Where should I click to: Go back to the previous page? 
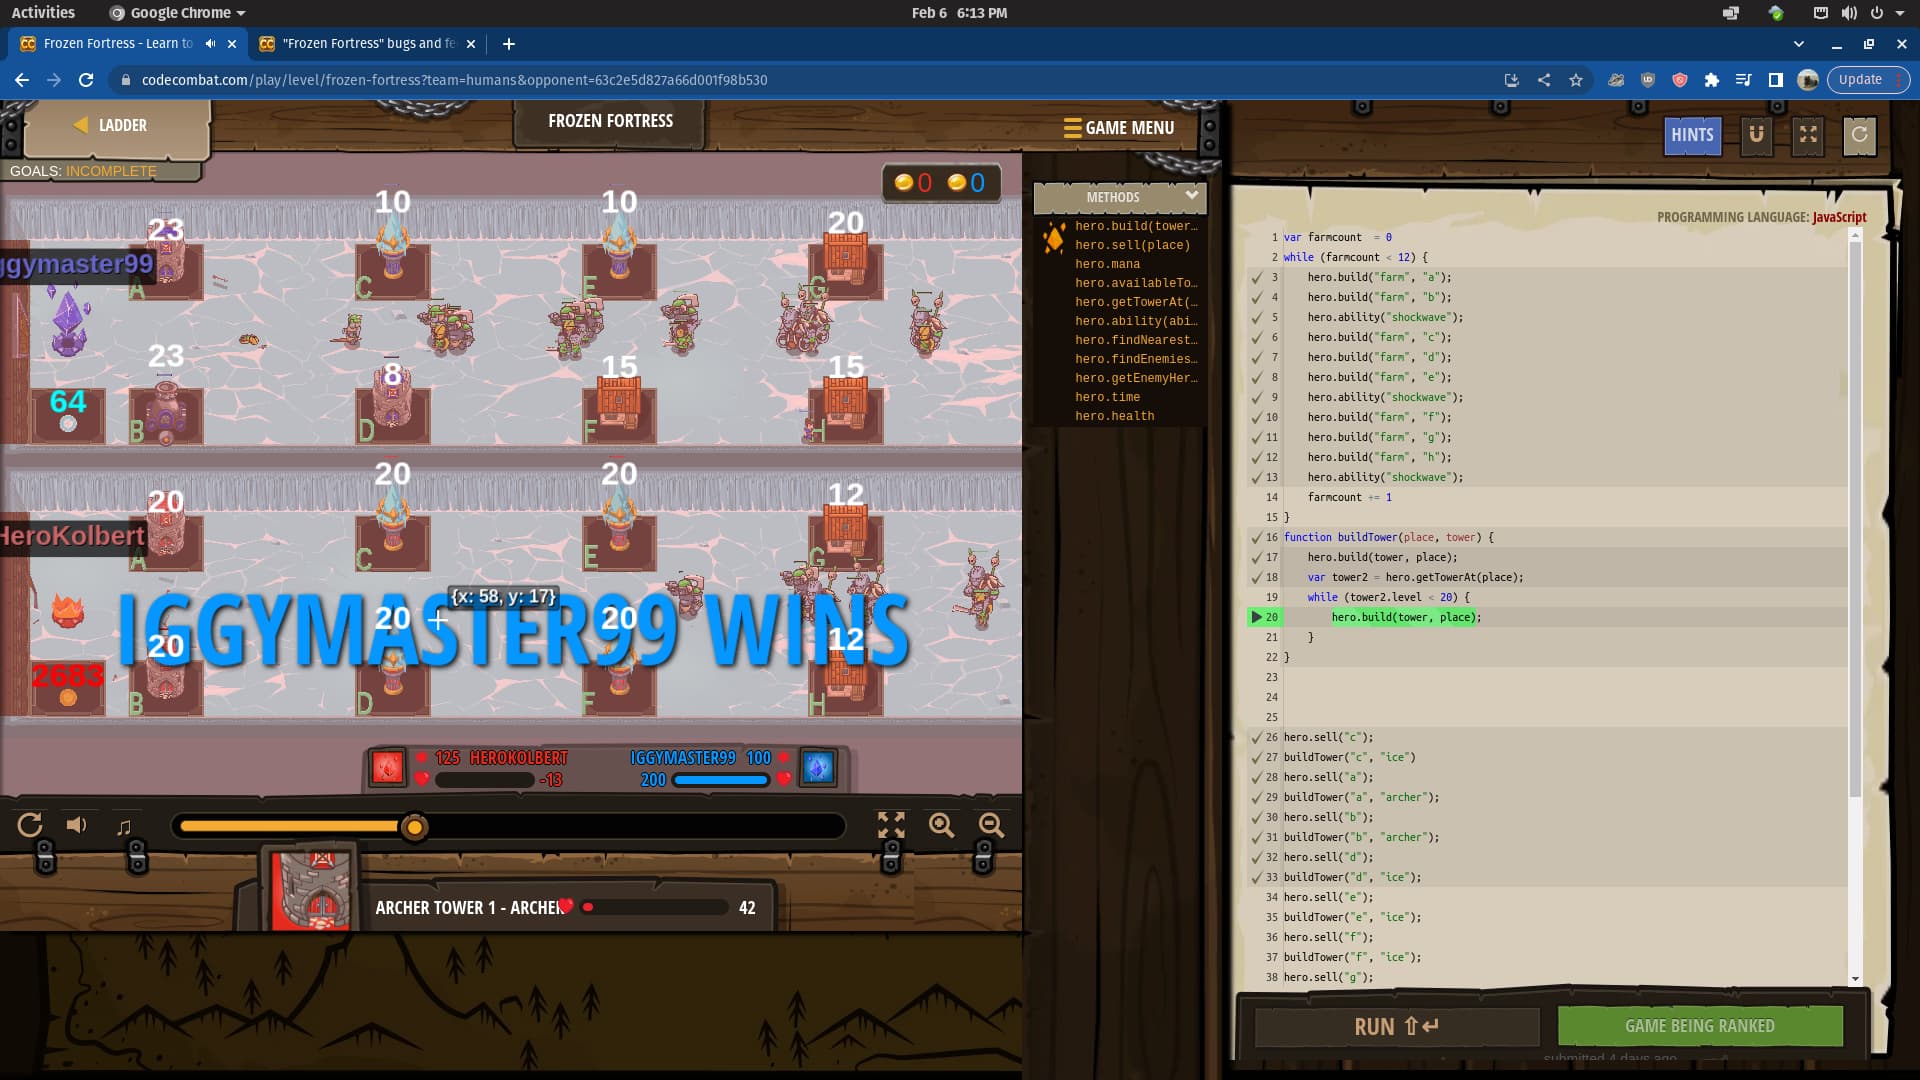(22, 80)
